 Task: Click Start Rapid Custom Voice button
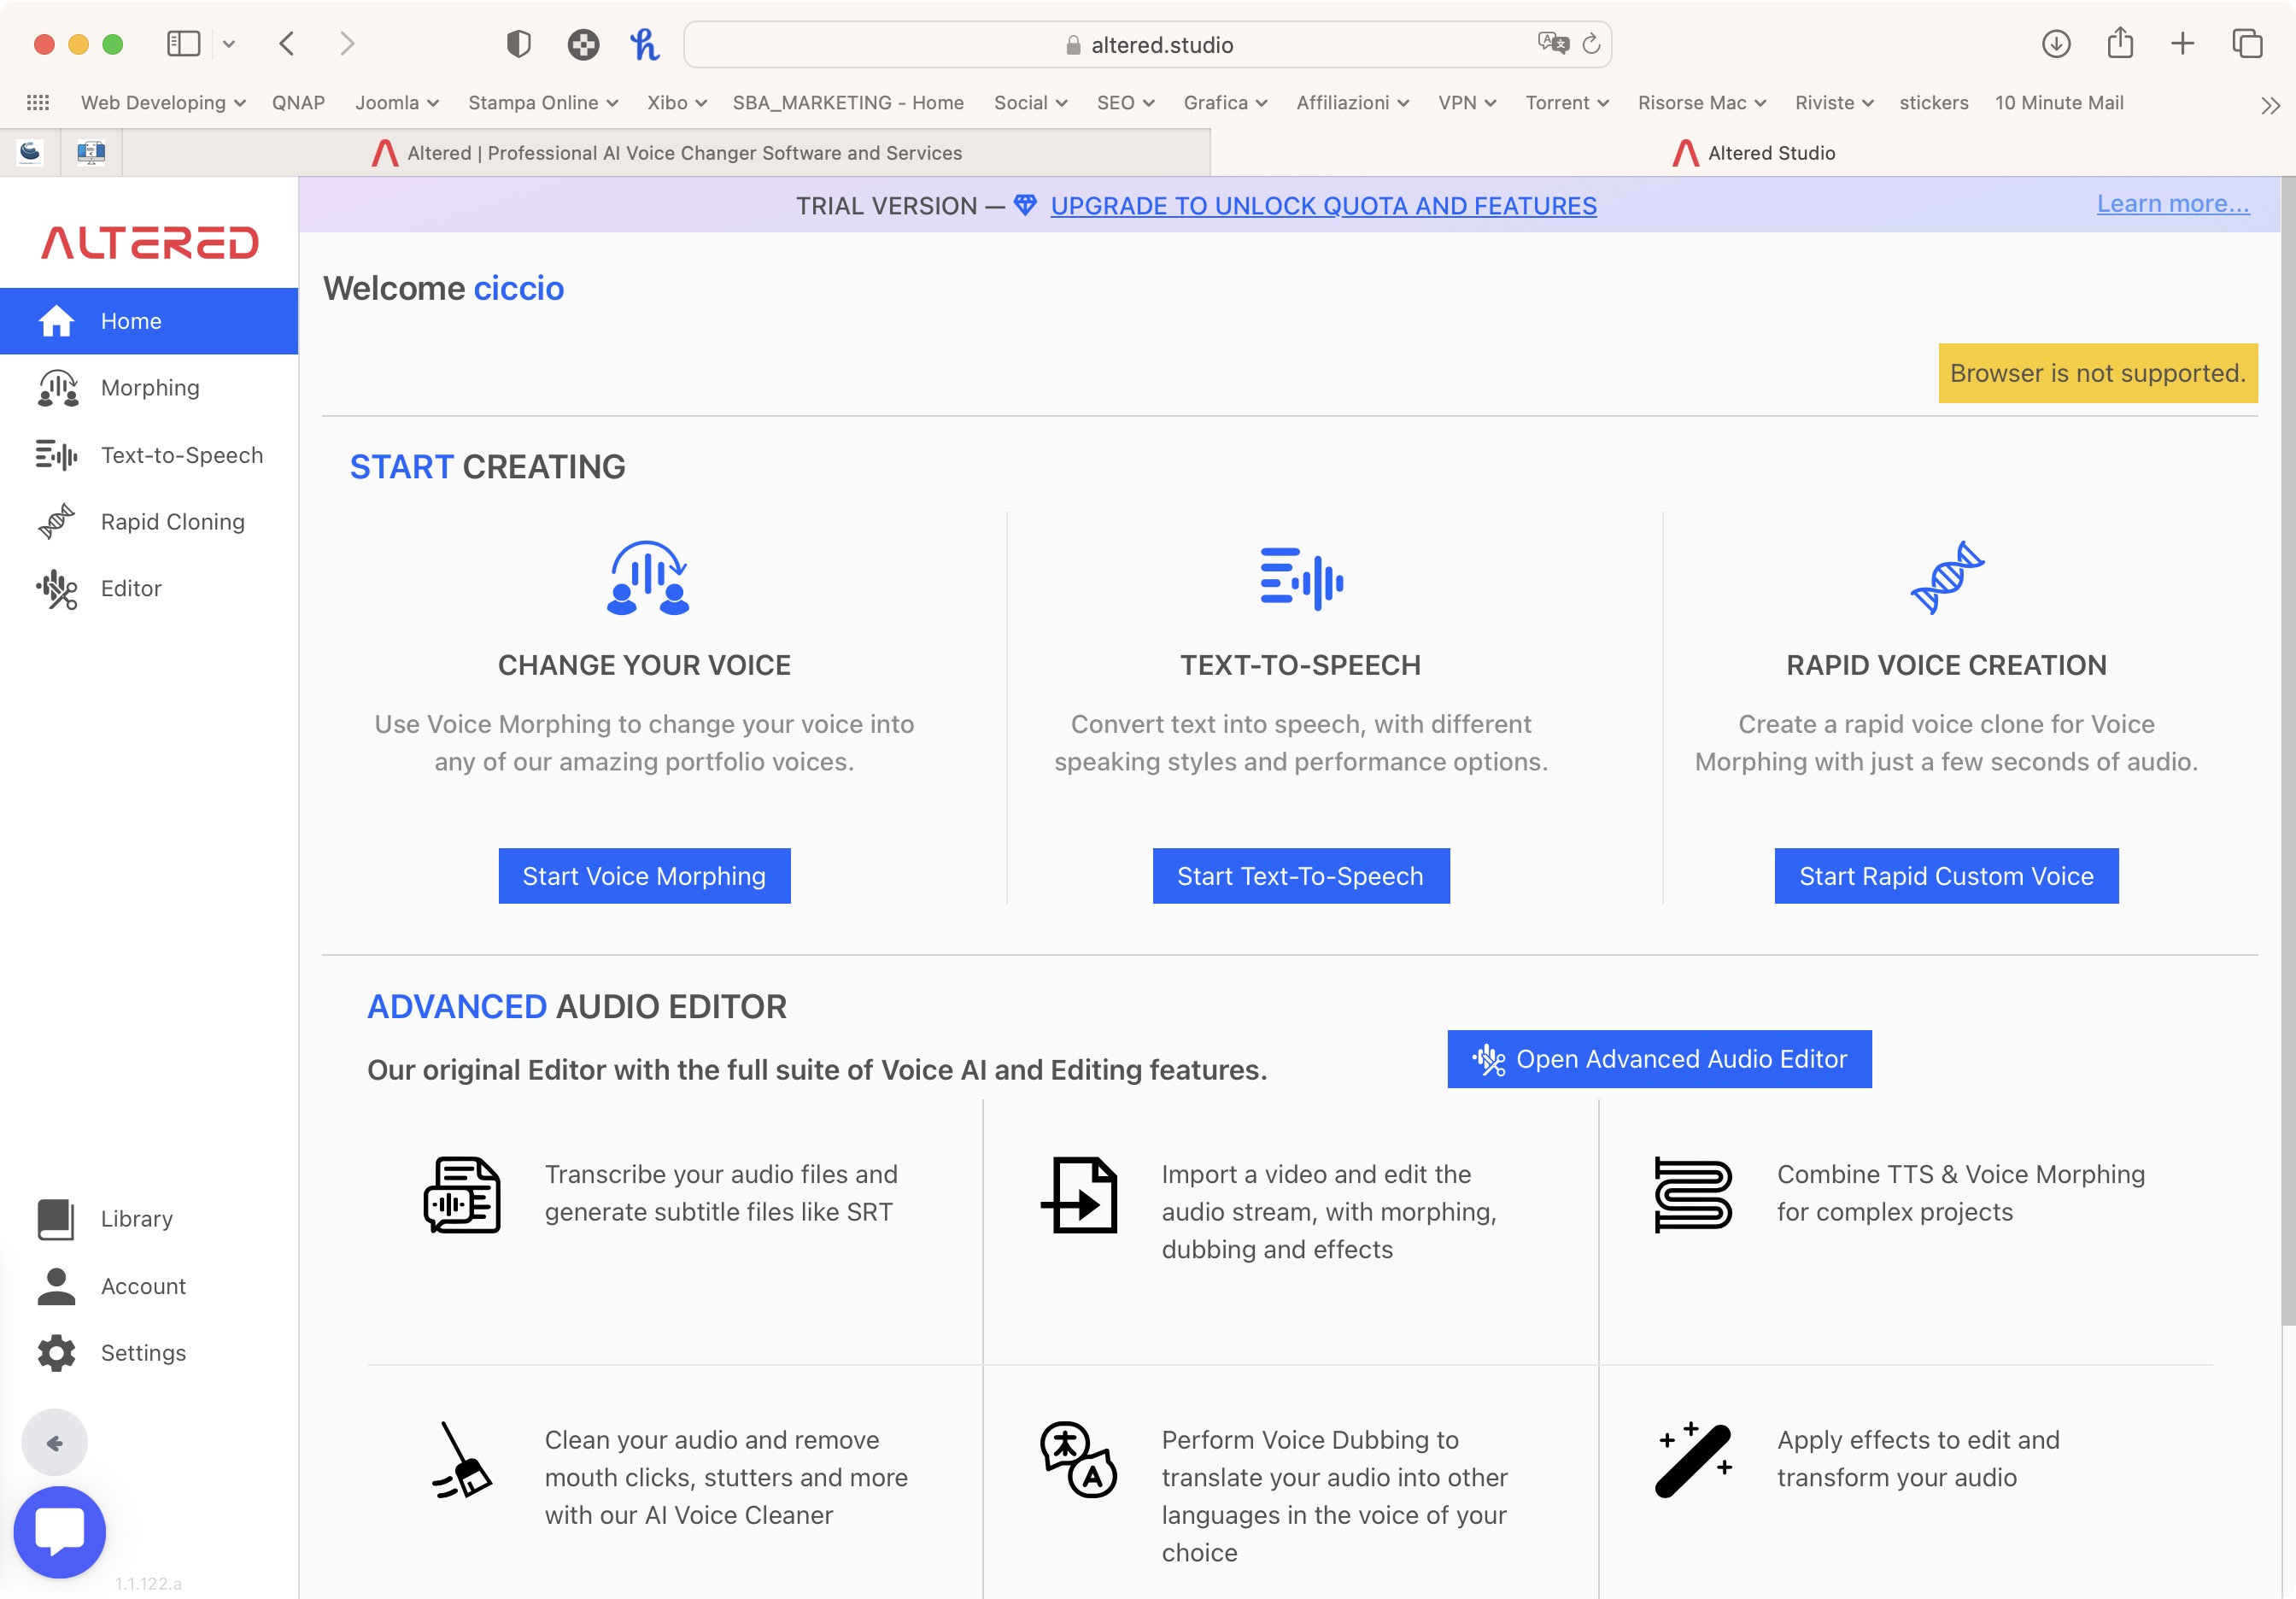(x=1946, y=876)
